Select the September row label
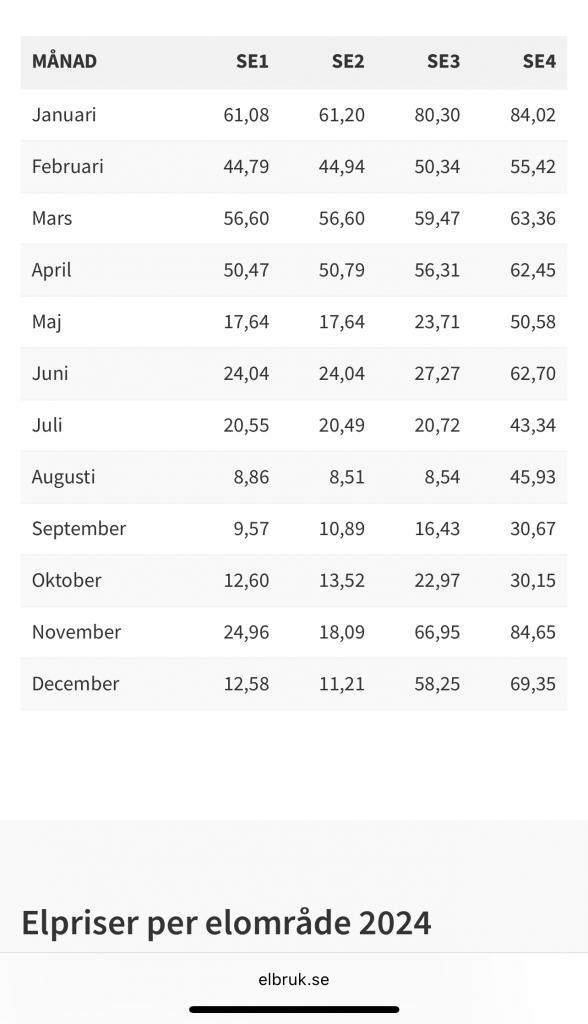 79,529
